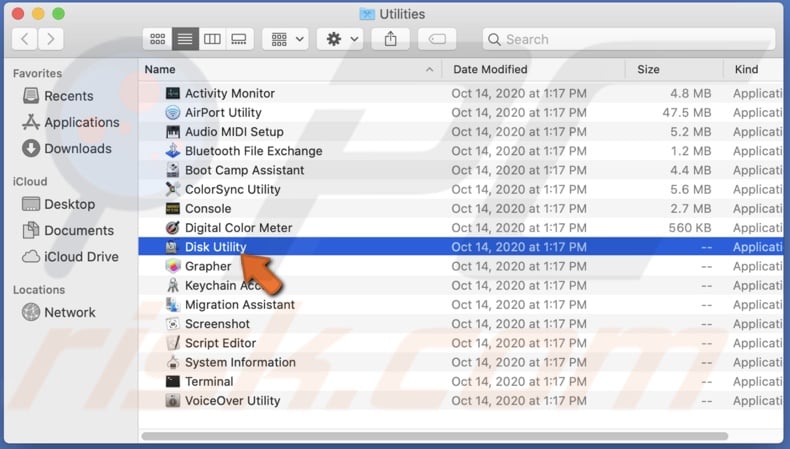
Task: Open Applications in sidebar
Action: pyautogui.click(x=71, y=122)
